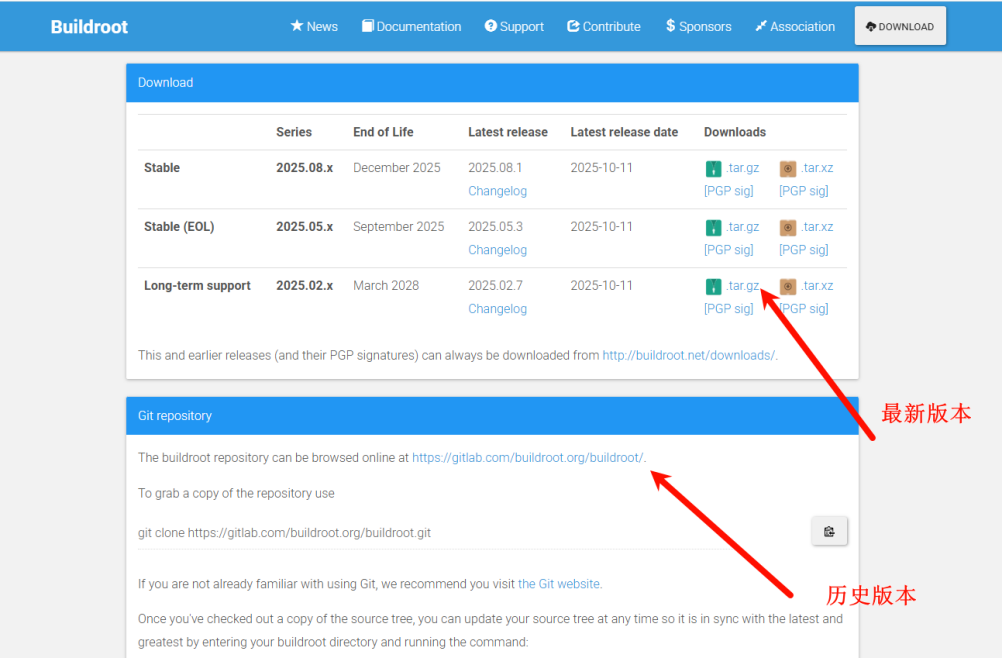
Task: Open the Sponsors page
Action: (698, 26)
